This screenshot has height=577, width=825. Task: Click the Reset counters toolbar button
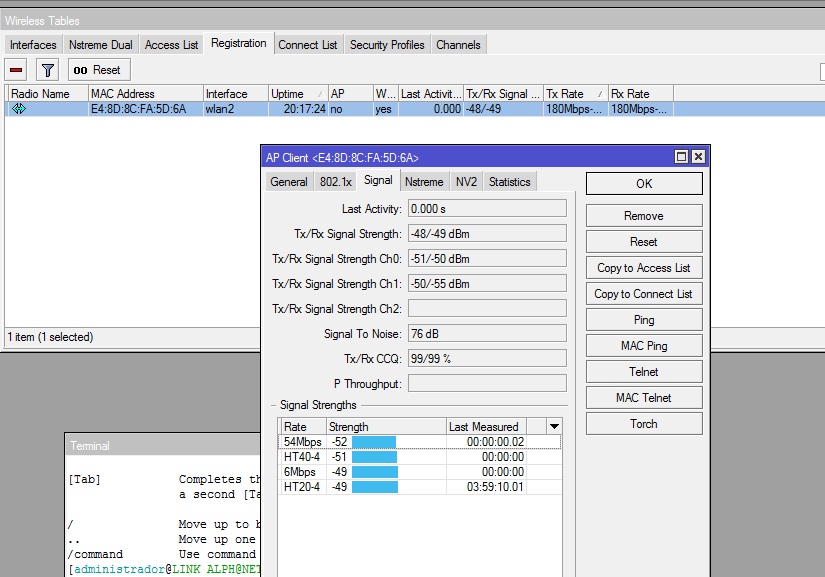[98, 70]
